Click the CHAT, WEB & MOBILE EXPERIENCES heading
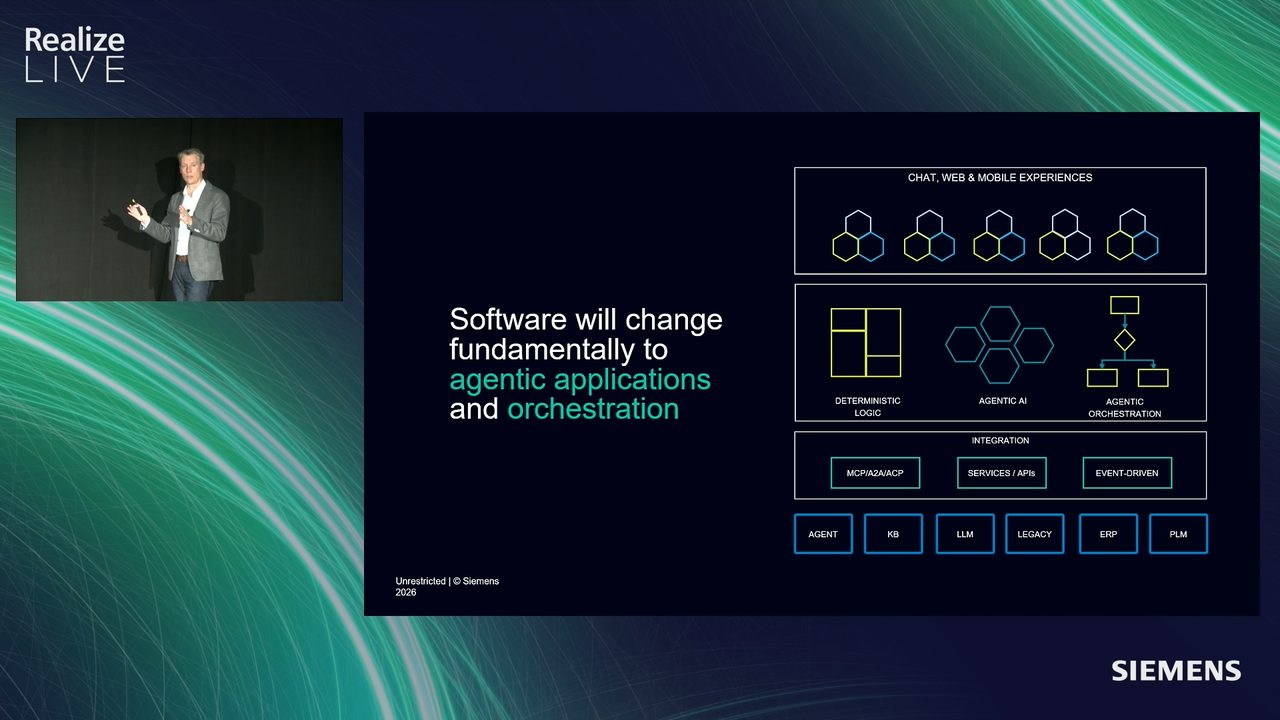The width and height of the screenshot is (1280, 720). pos(1000,178)
